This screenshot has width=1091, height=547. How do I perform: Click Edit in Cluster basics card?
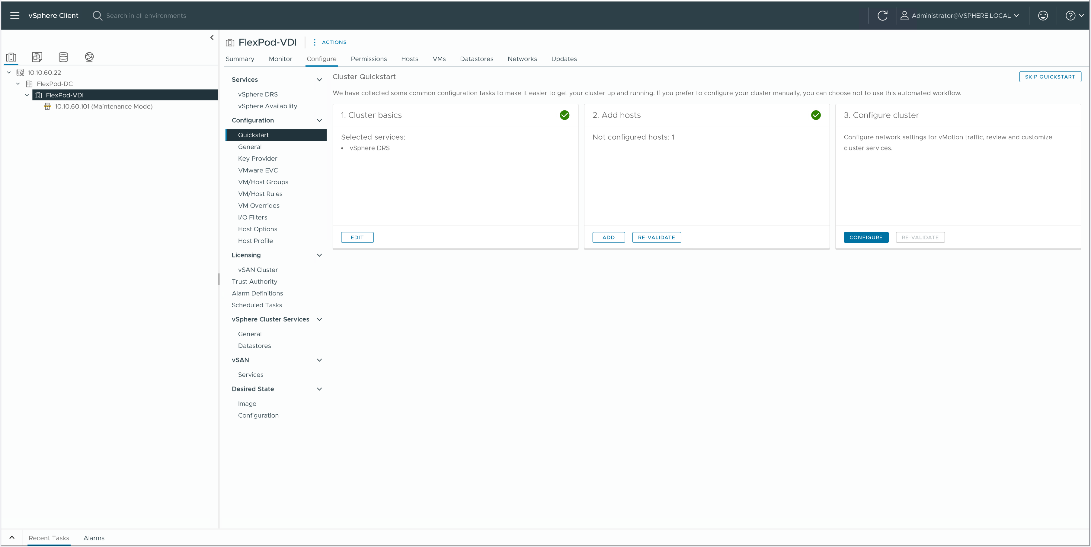click(x=358, y=237)
